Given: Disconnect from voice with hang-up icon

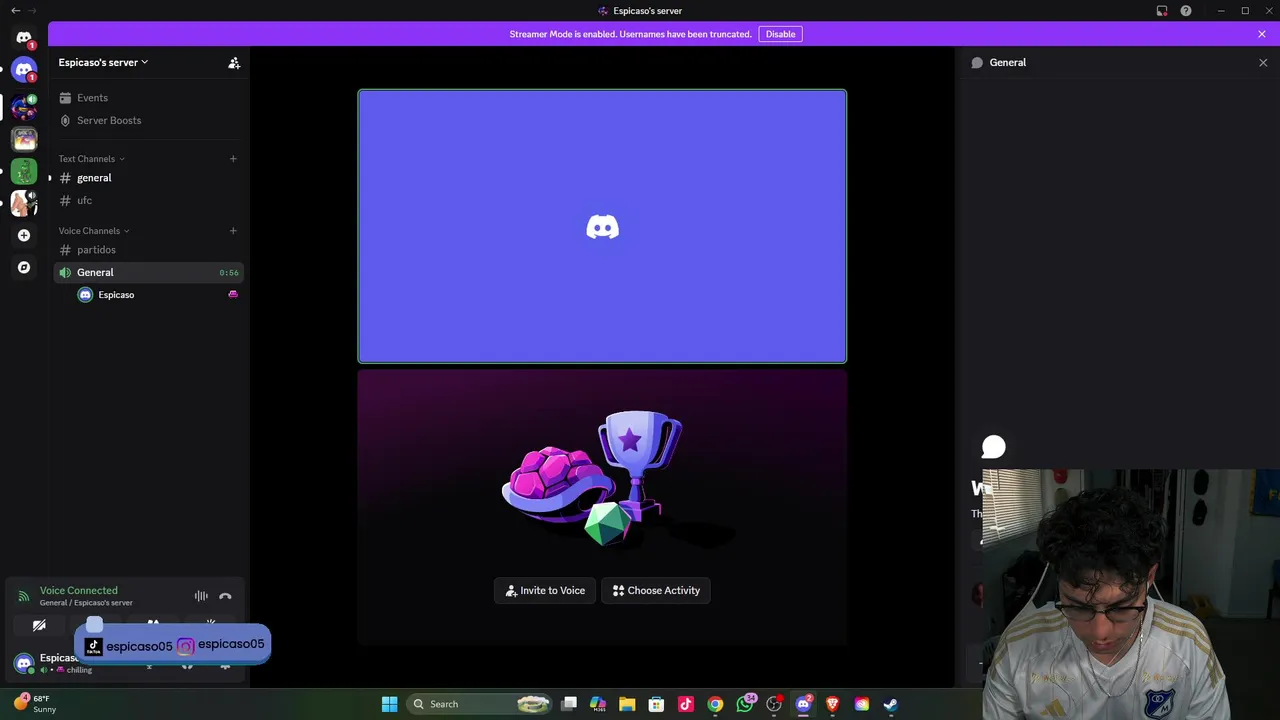Looking at the screenshot, I should pos(225,597).
